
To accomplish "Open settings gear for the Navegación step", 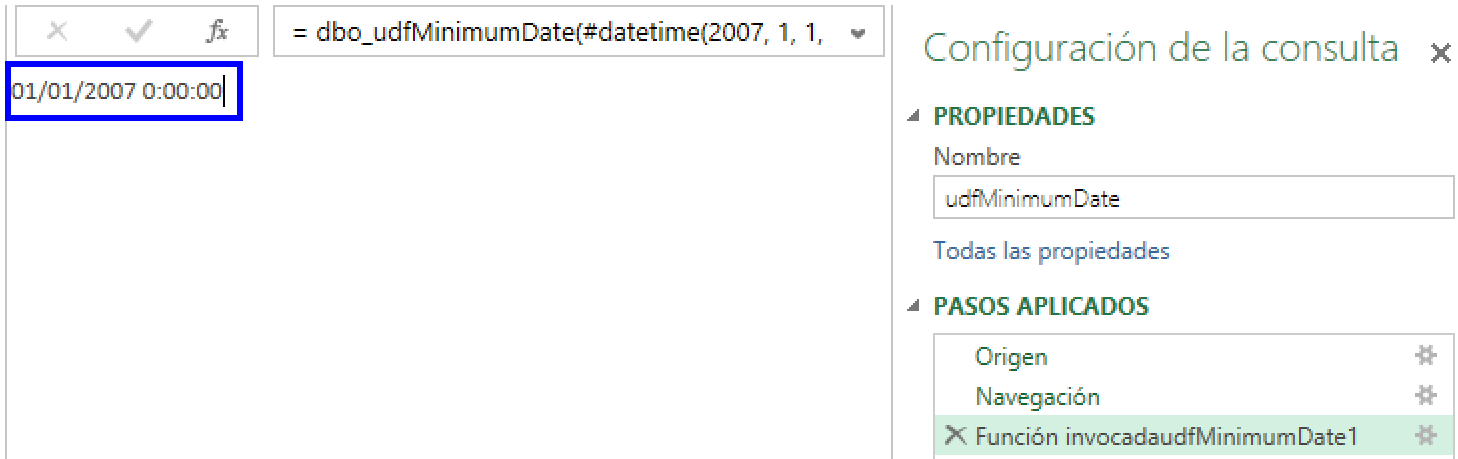I will click(x=1425, y=396).
